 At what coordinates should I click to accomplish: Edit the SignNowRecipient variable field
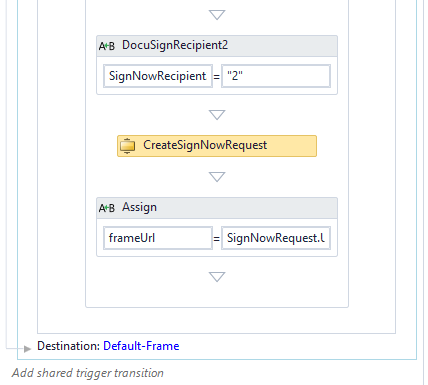pos(158,76)
